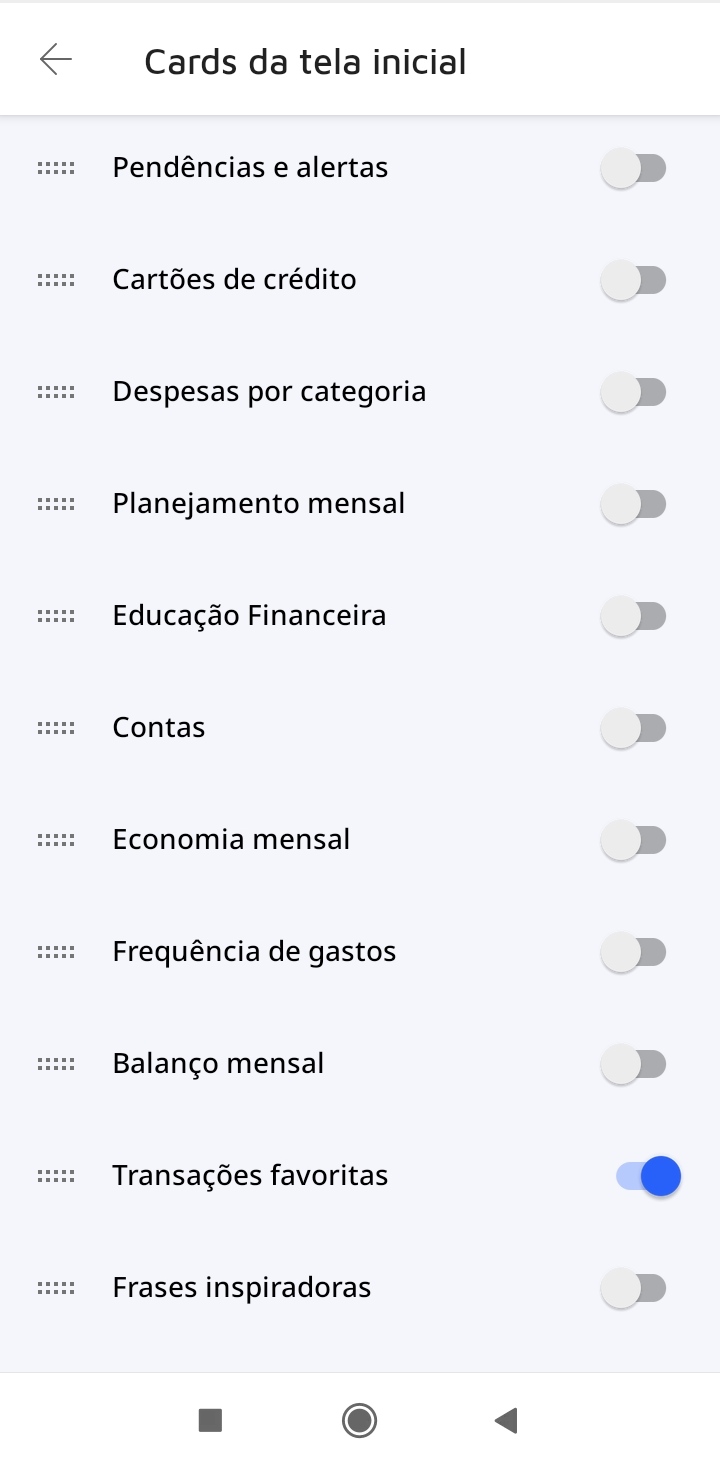Tap drag handle next to Contas
720x1468 pixels.
point(56,728)
